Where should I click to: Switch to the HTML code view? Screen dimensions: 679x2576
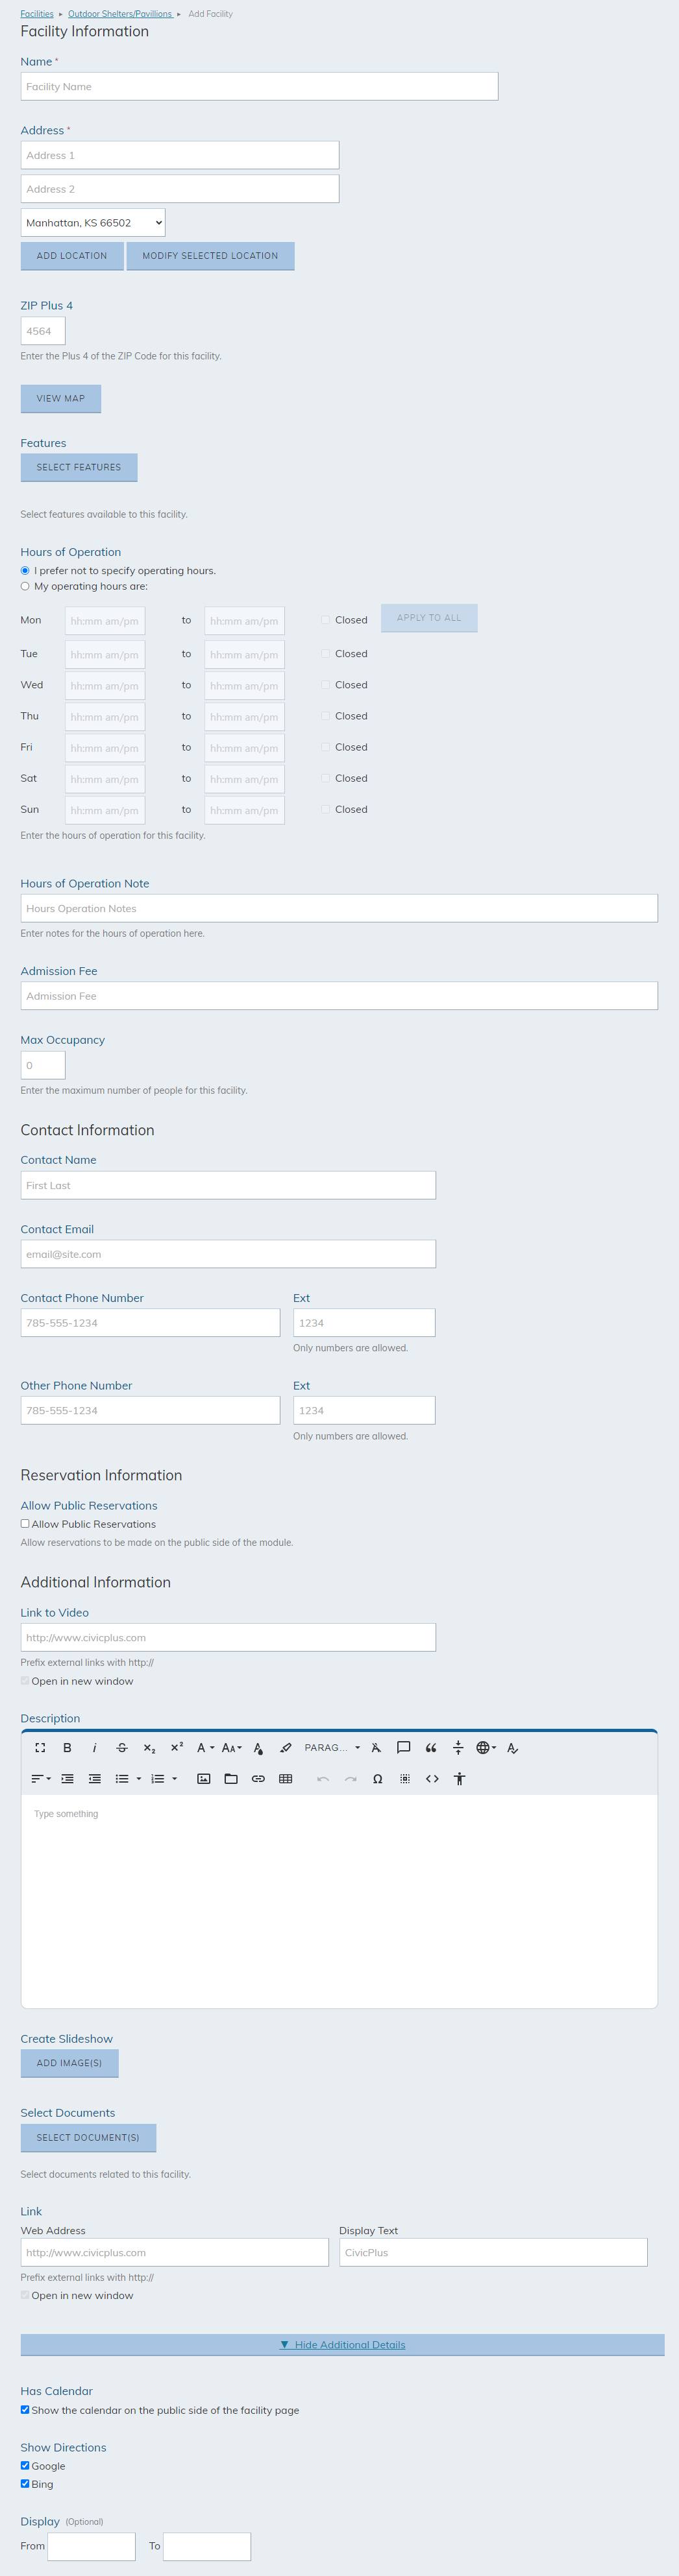coord(432,1779)
